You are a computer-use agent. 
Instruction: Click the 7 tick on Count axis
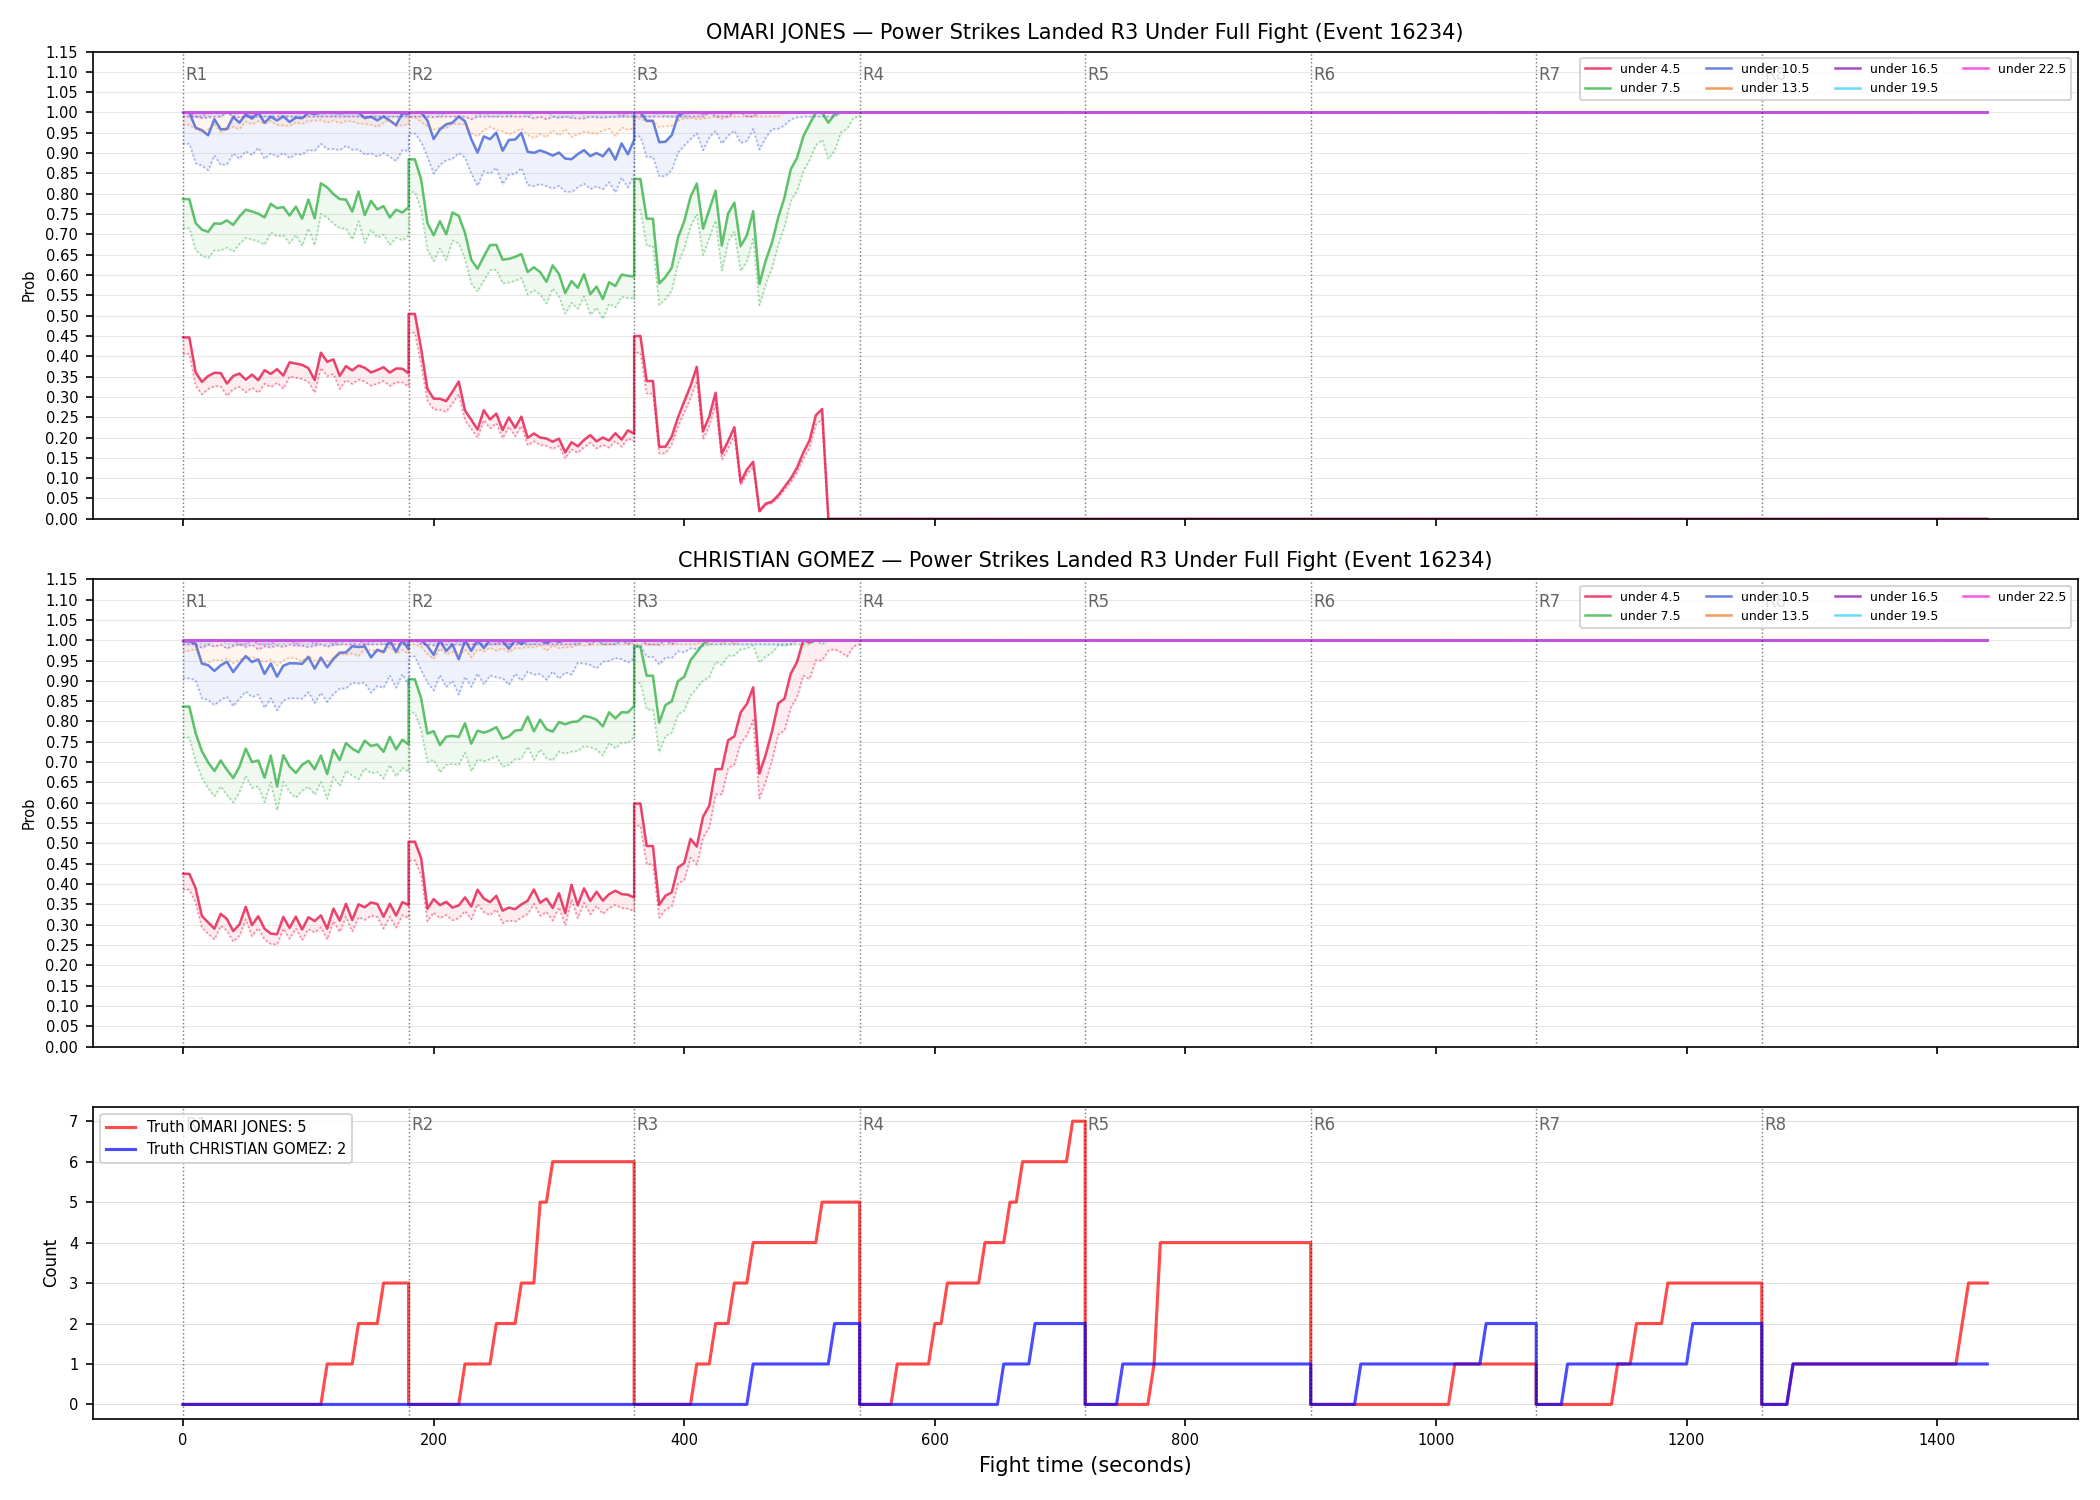(73, 1122)
